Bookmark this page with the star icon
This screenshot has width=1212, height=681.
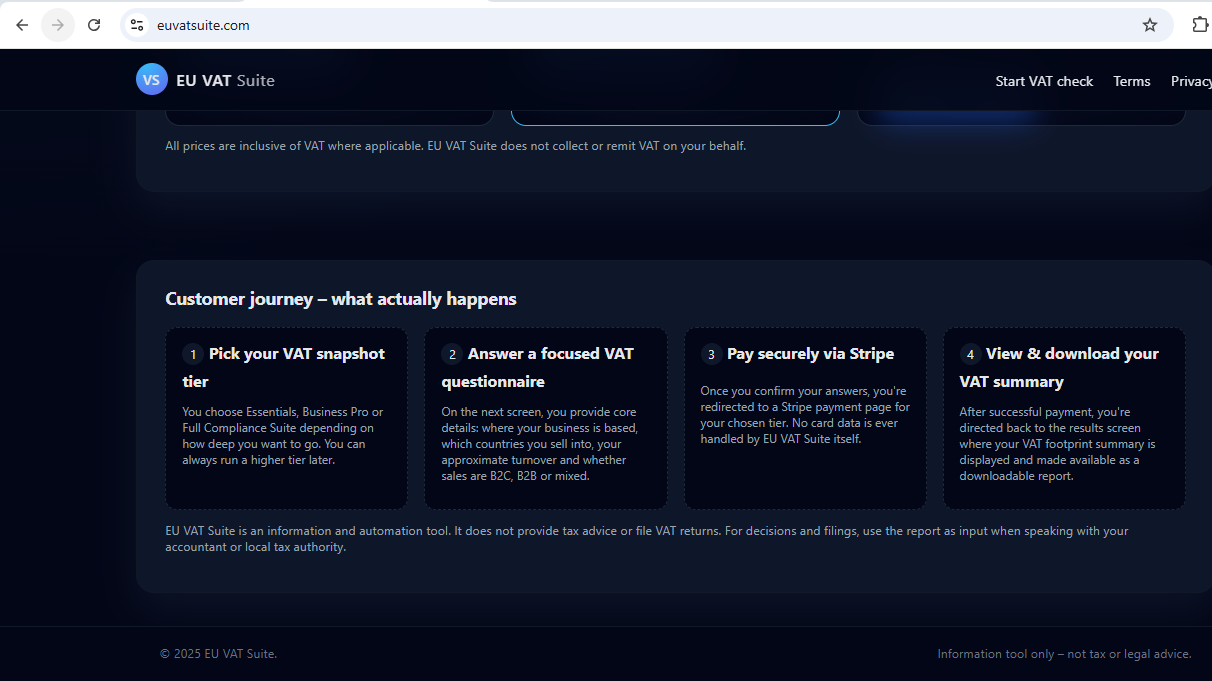(1150, 25)
